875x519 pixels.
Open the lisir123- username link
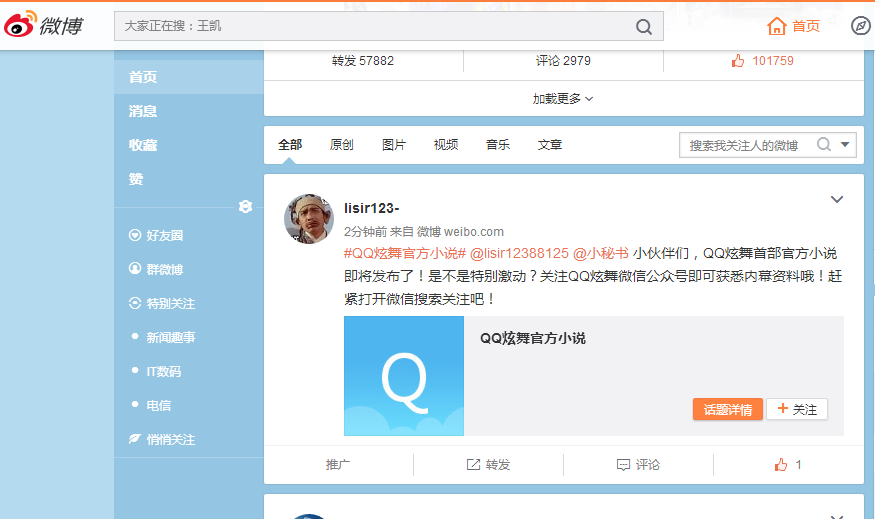[372, 208]
